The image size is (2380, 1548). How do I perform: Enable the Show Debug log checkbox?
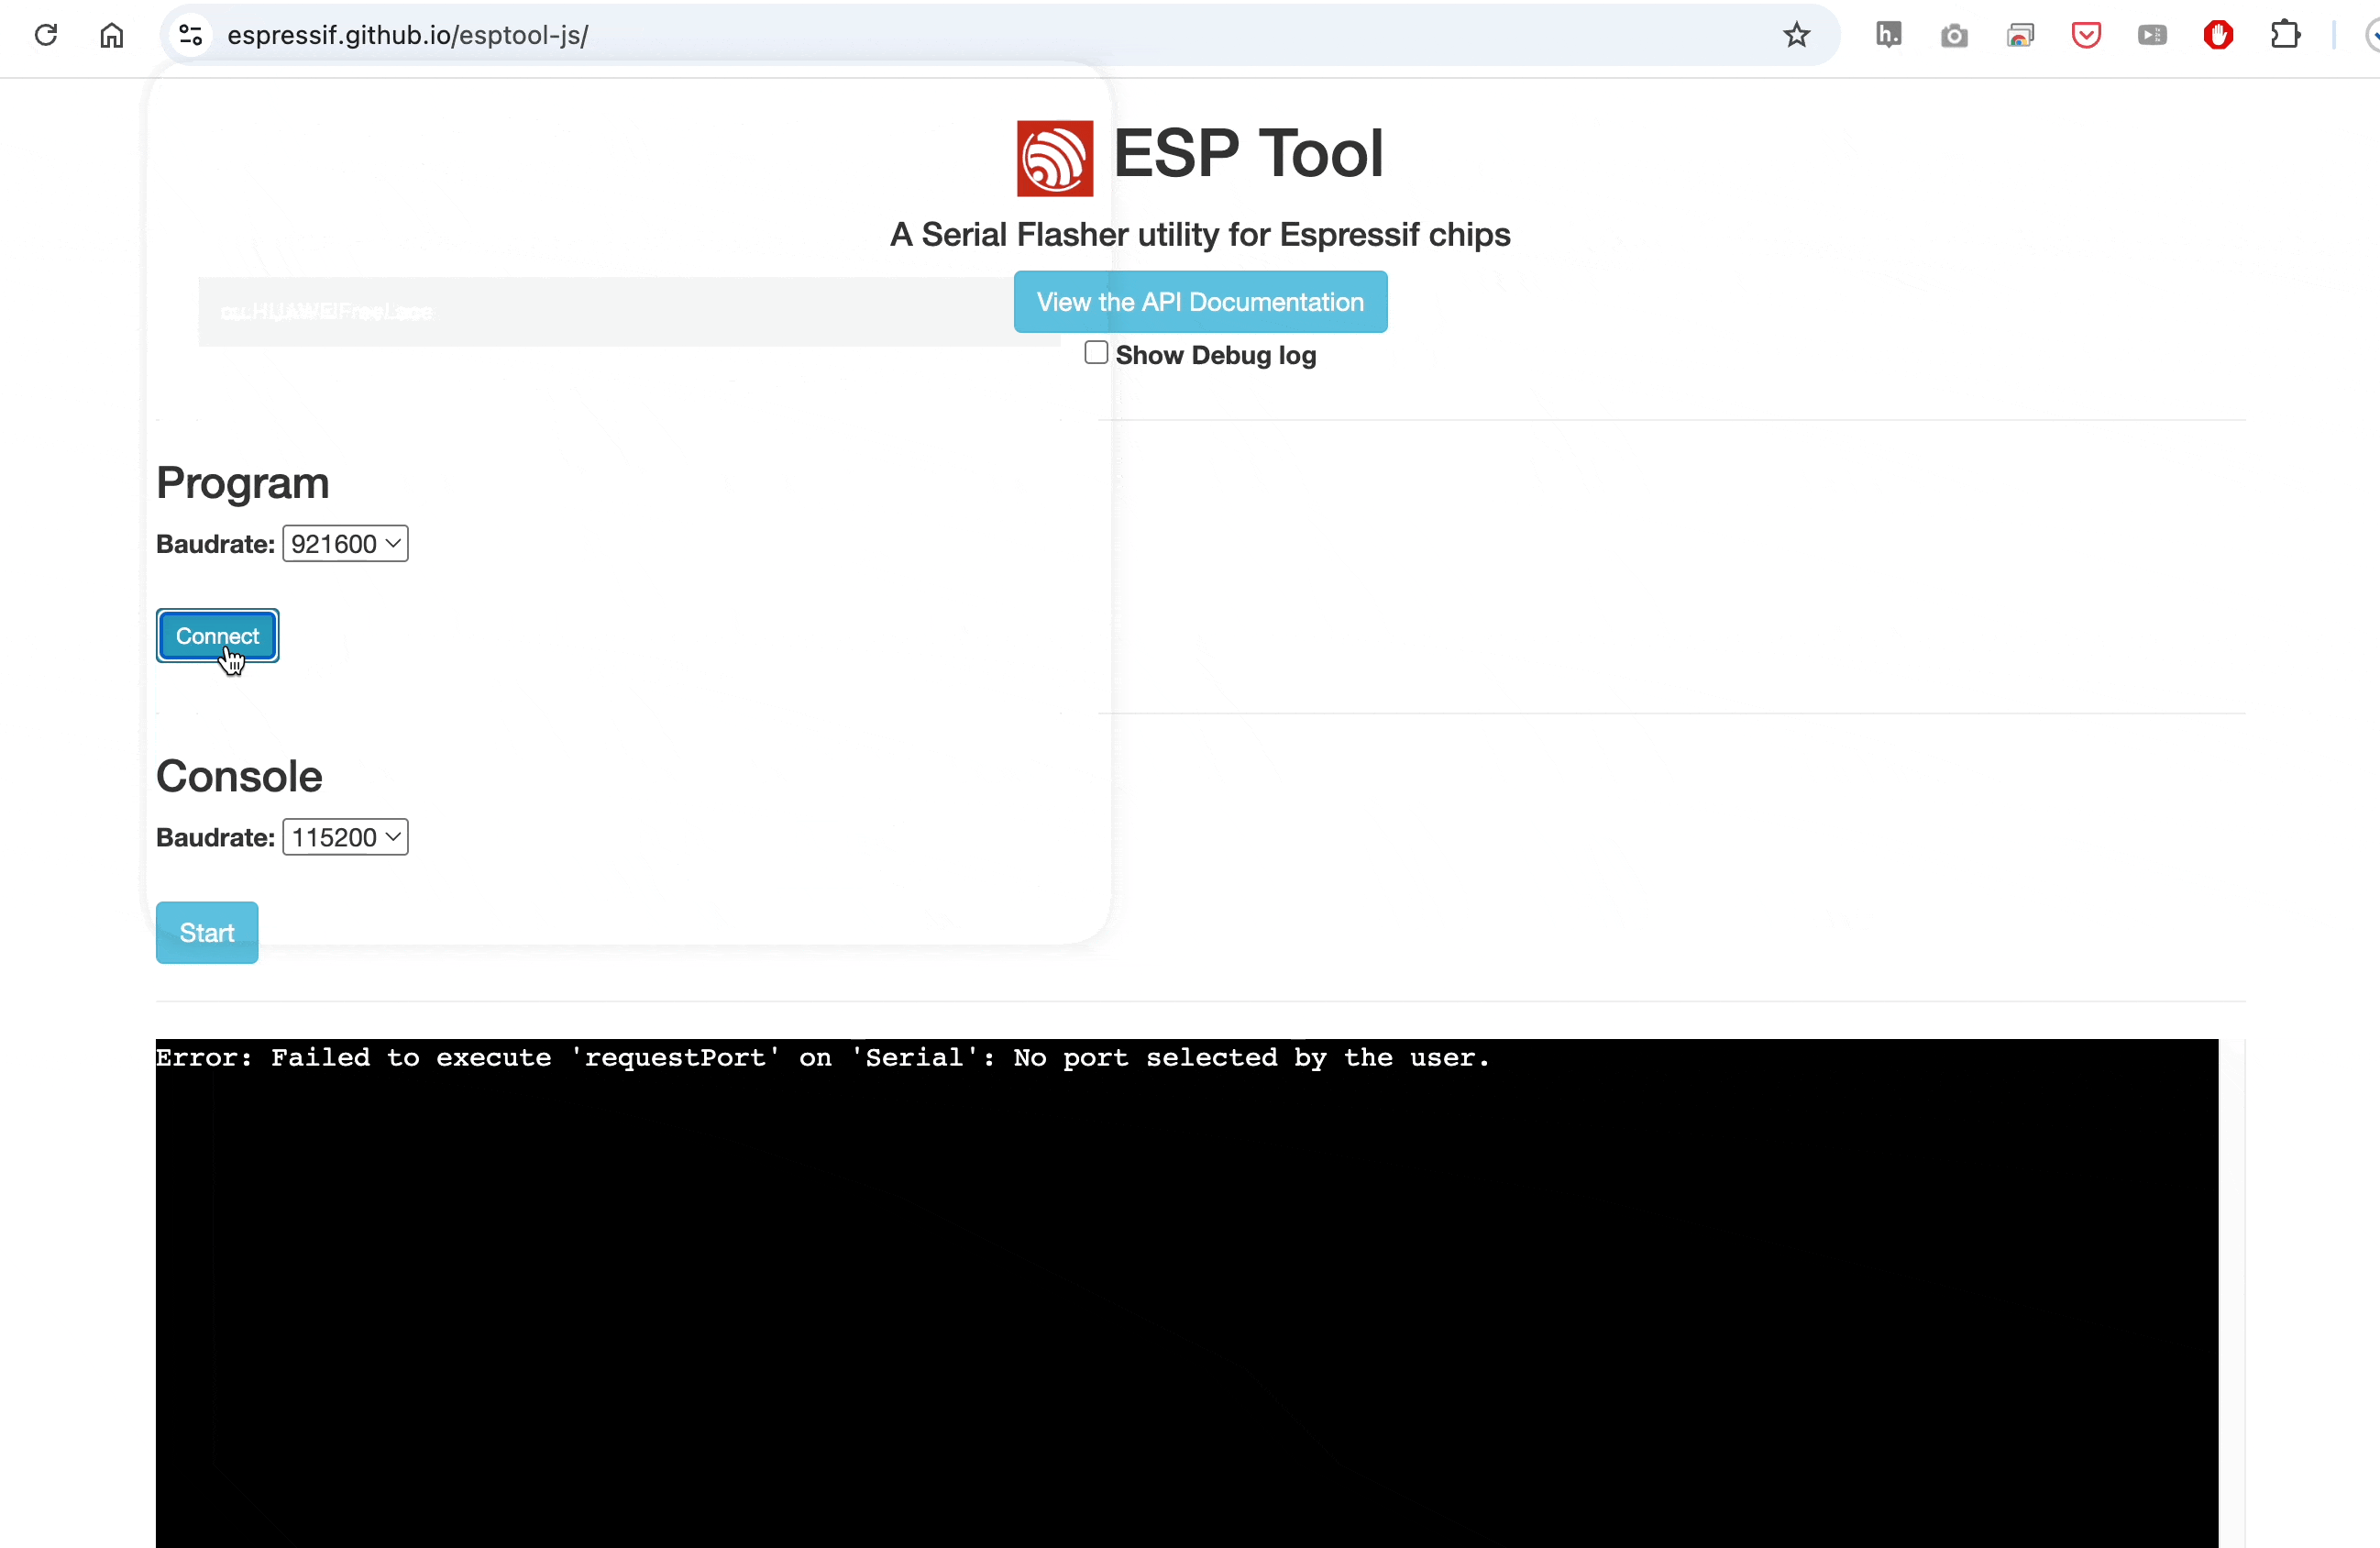pyautogui.click(x=1096, y=353)
